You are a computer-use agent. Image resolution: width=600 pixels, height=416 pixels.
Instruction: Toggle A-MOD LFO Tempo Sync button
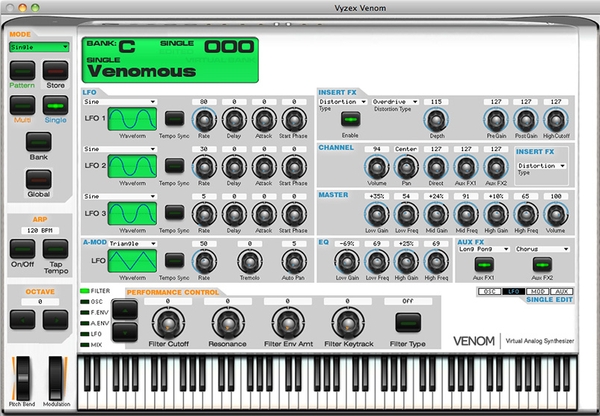point(174,260)
